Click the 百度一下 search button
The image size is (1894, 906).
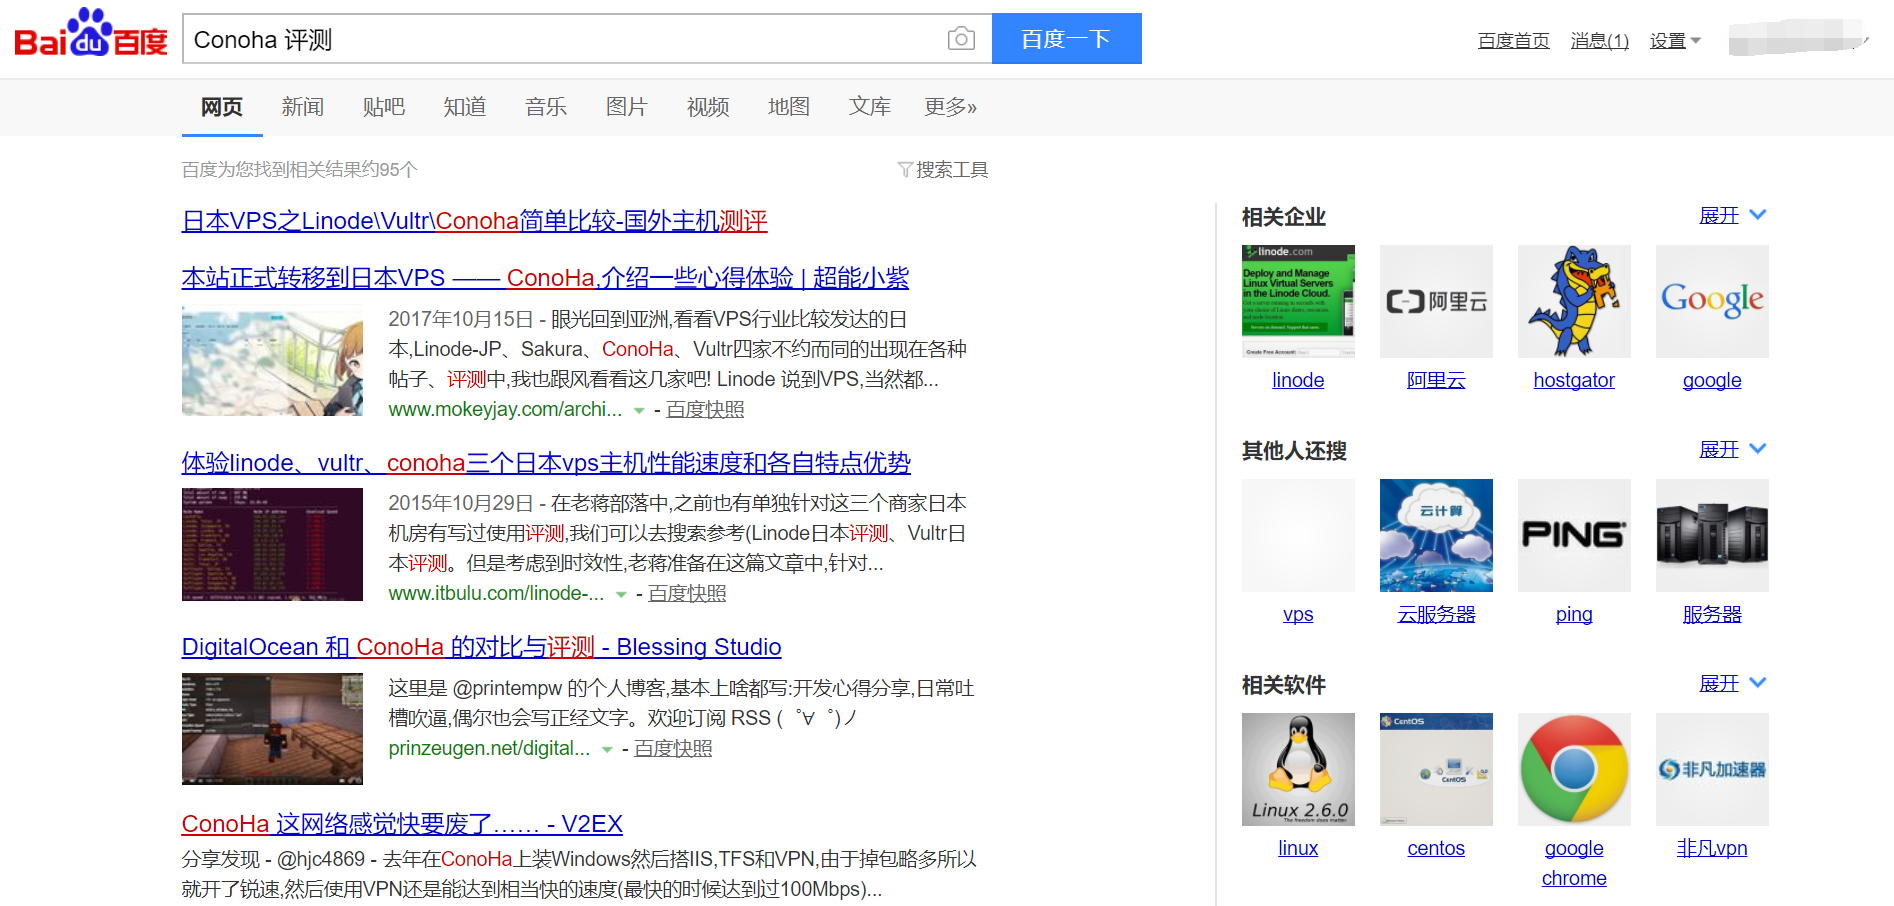click(1067, 39)
